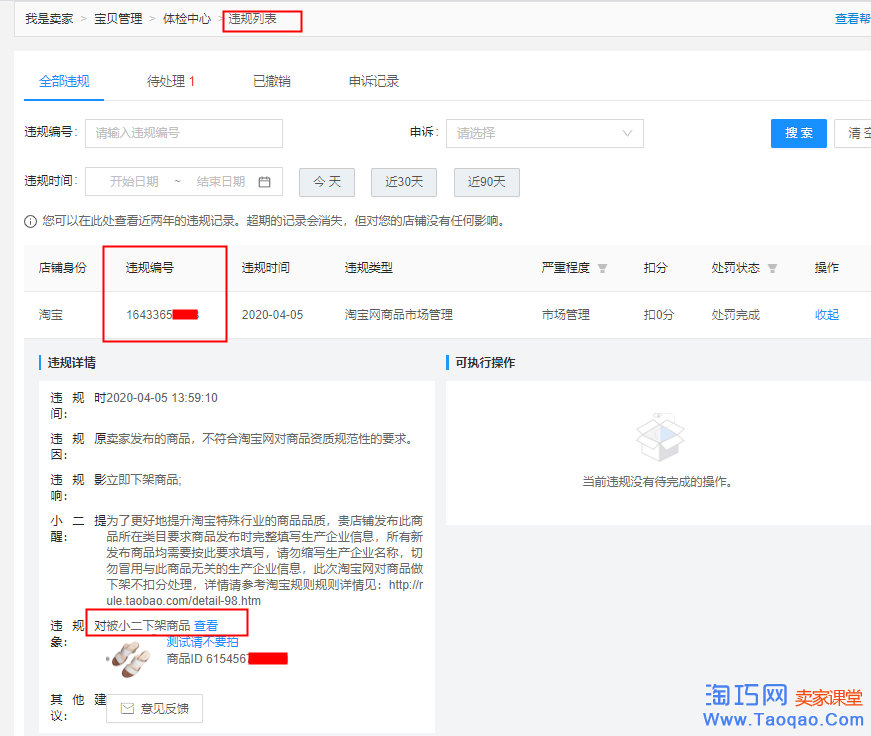Screen dimensions: 871x736
Task: Filter violations to 近90天
Action: tap(487, 182)
